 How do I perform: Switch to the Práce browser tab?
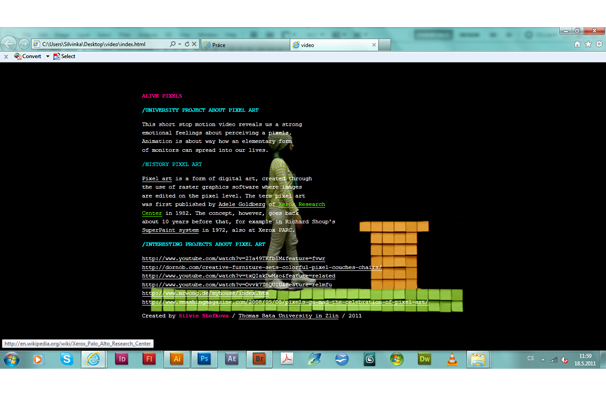pyautogui.click(x=240, y=45)
